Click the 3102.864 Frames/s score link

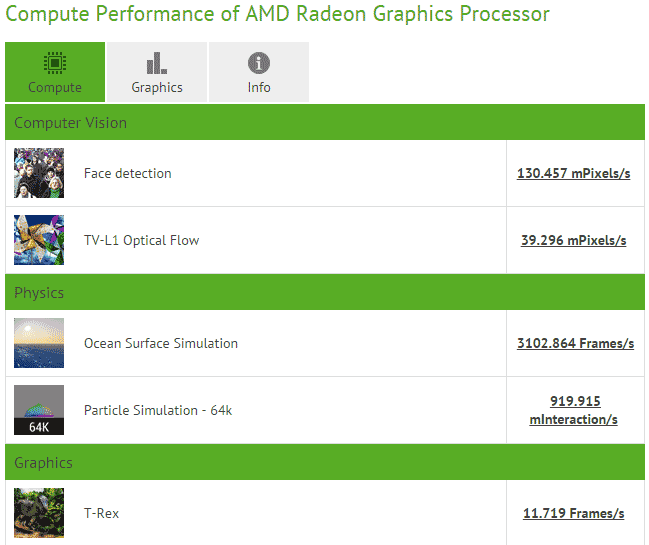coord(575,343)
